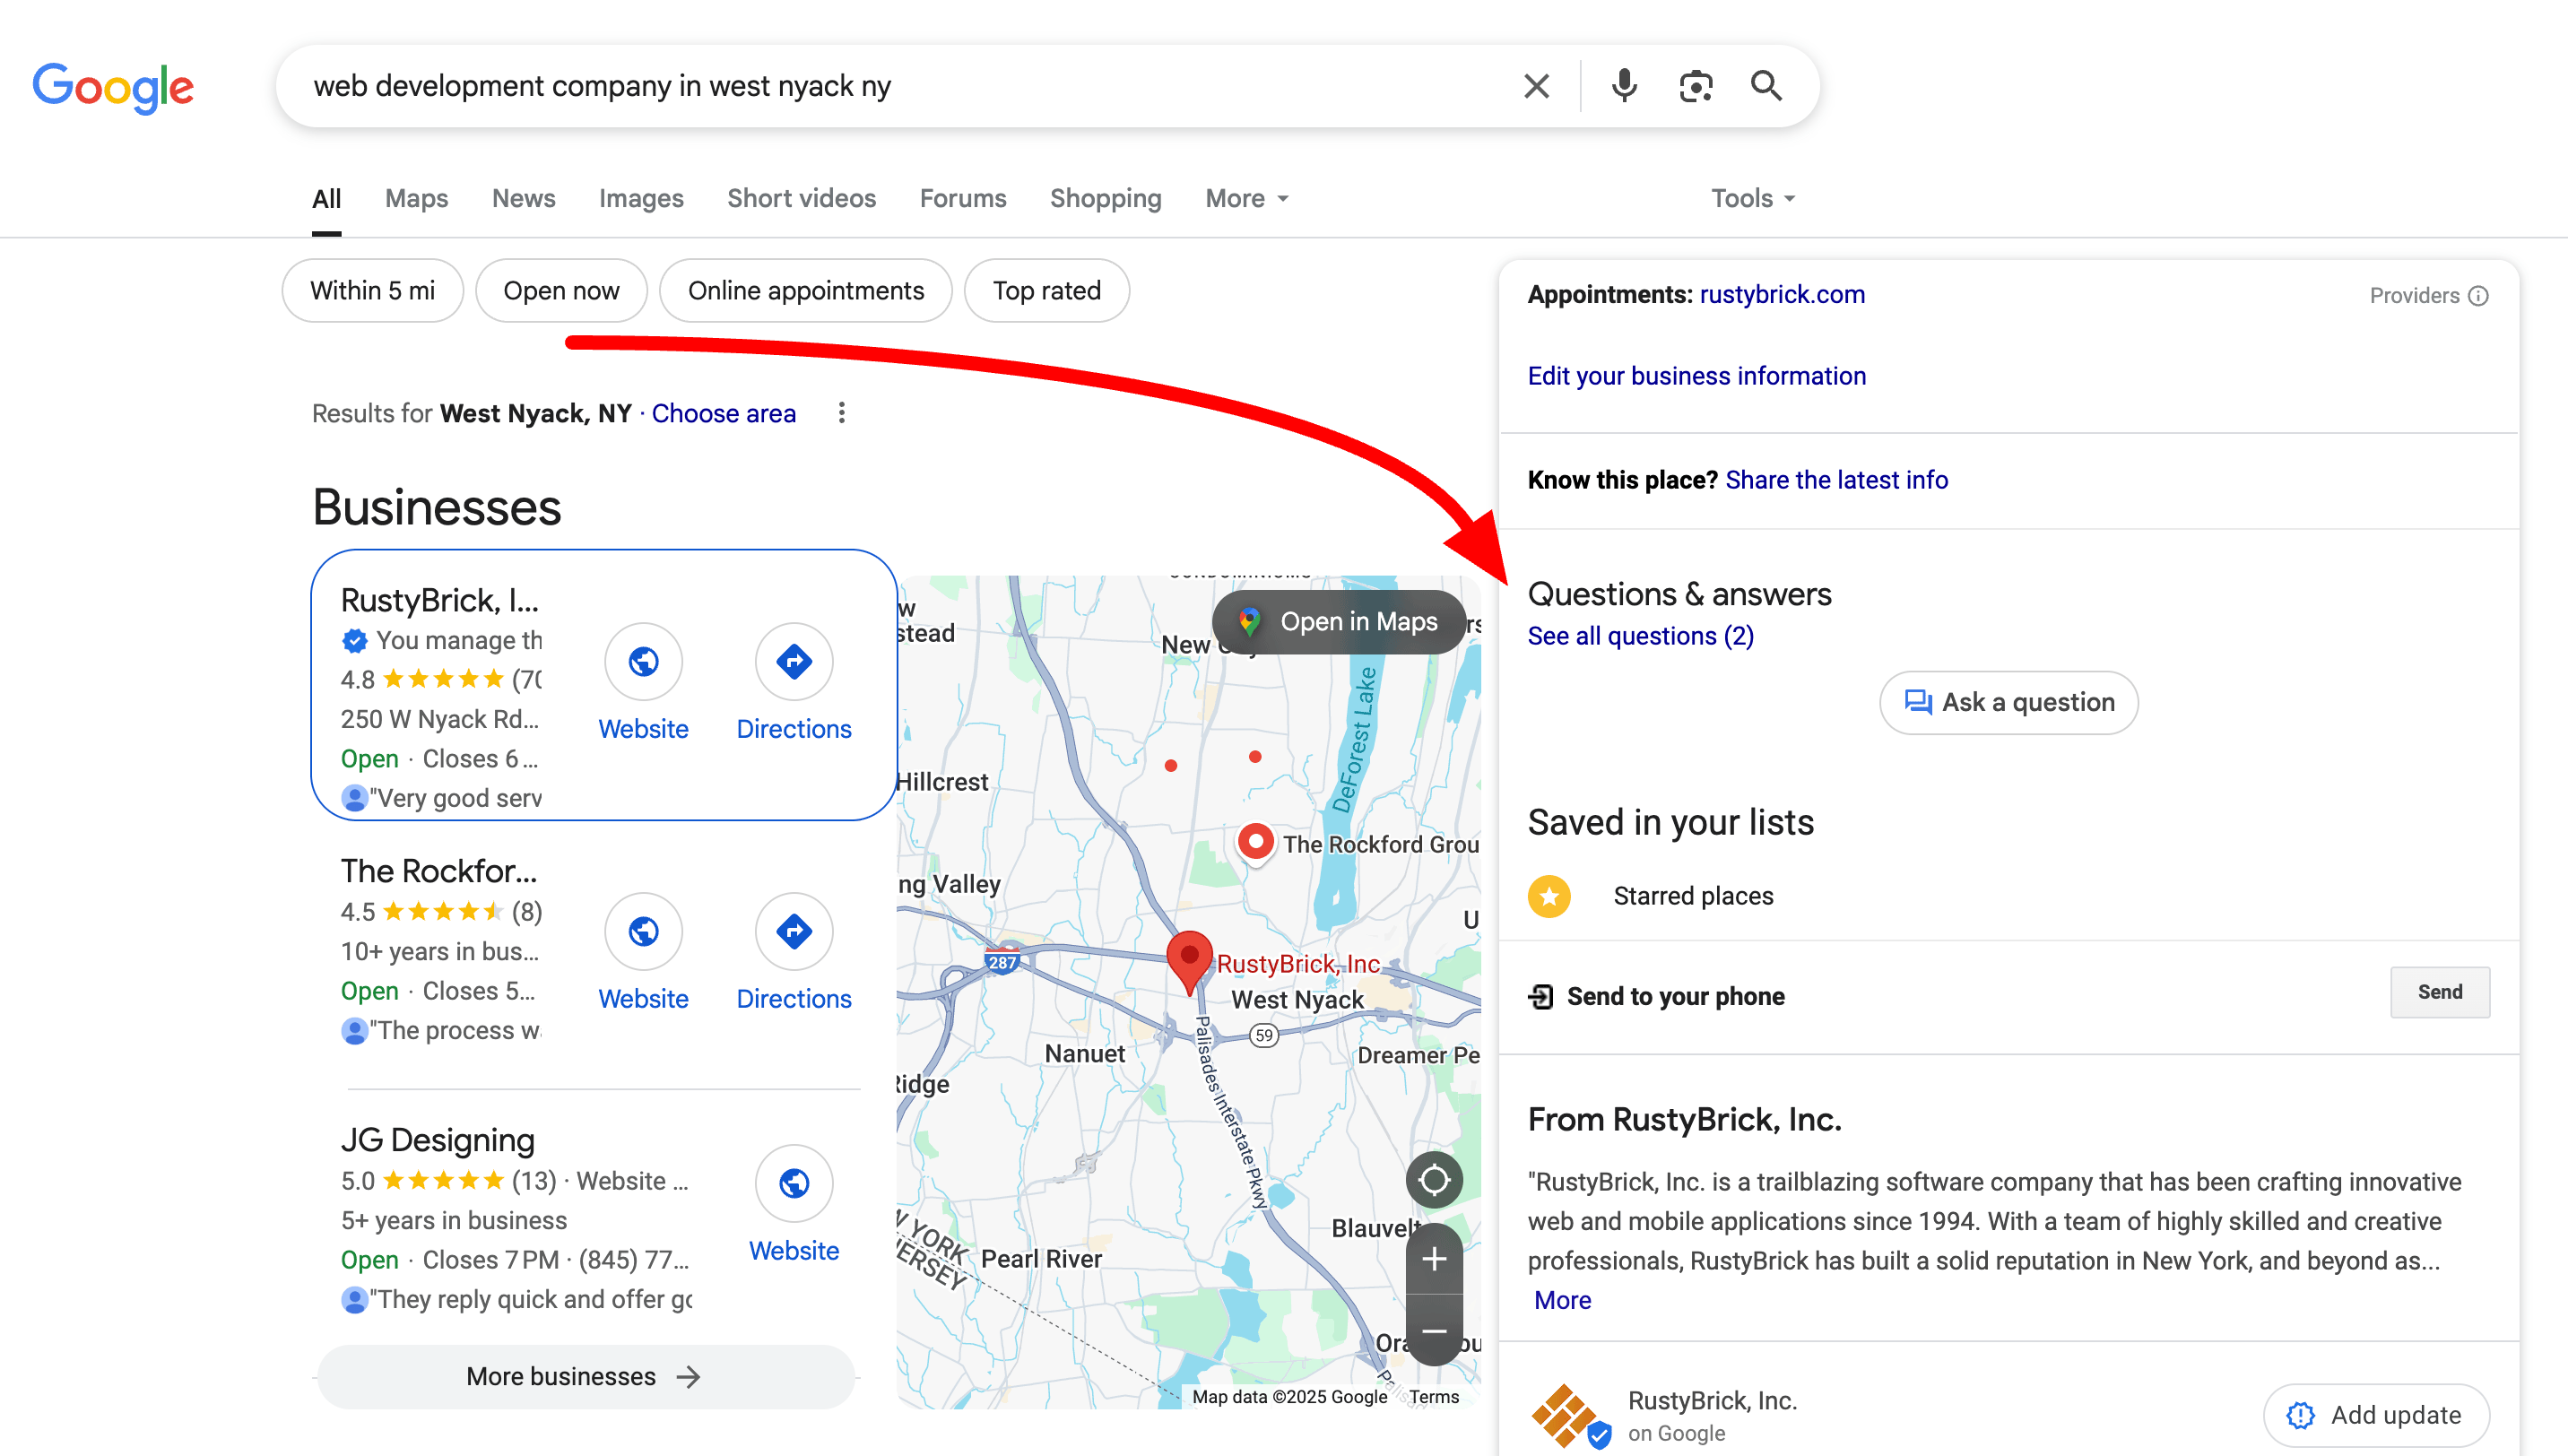Open Google Lens image search icon

(x=1695, y=86)
